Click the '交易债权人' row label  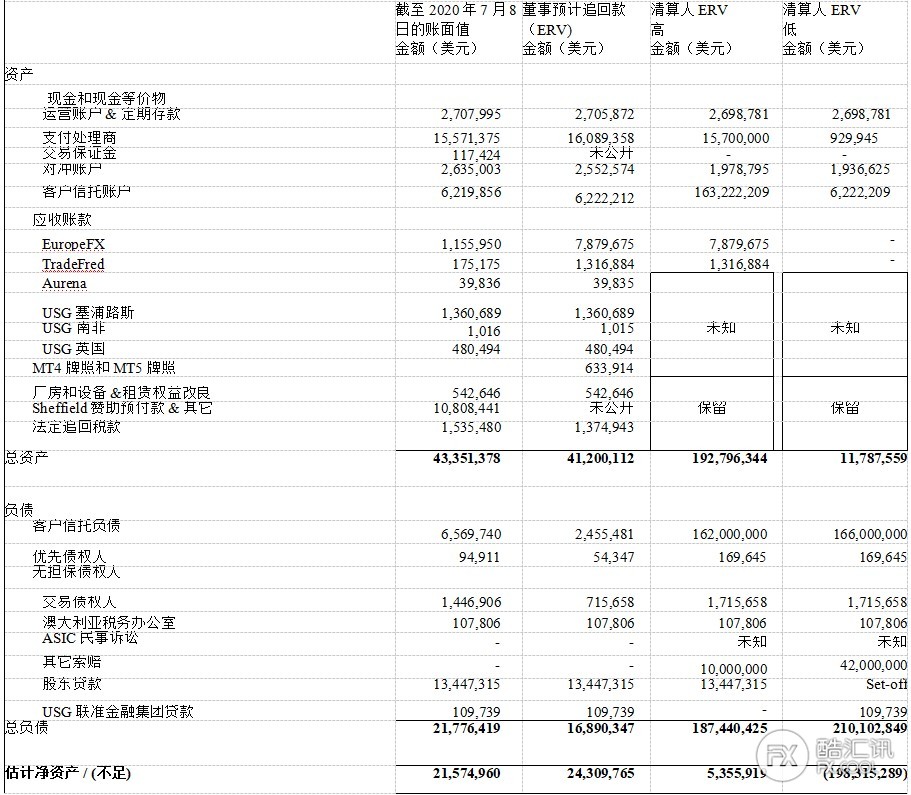[x=79, y=602]
